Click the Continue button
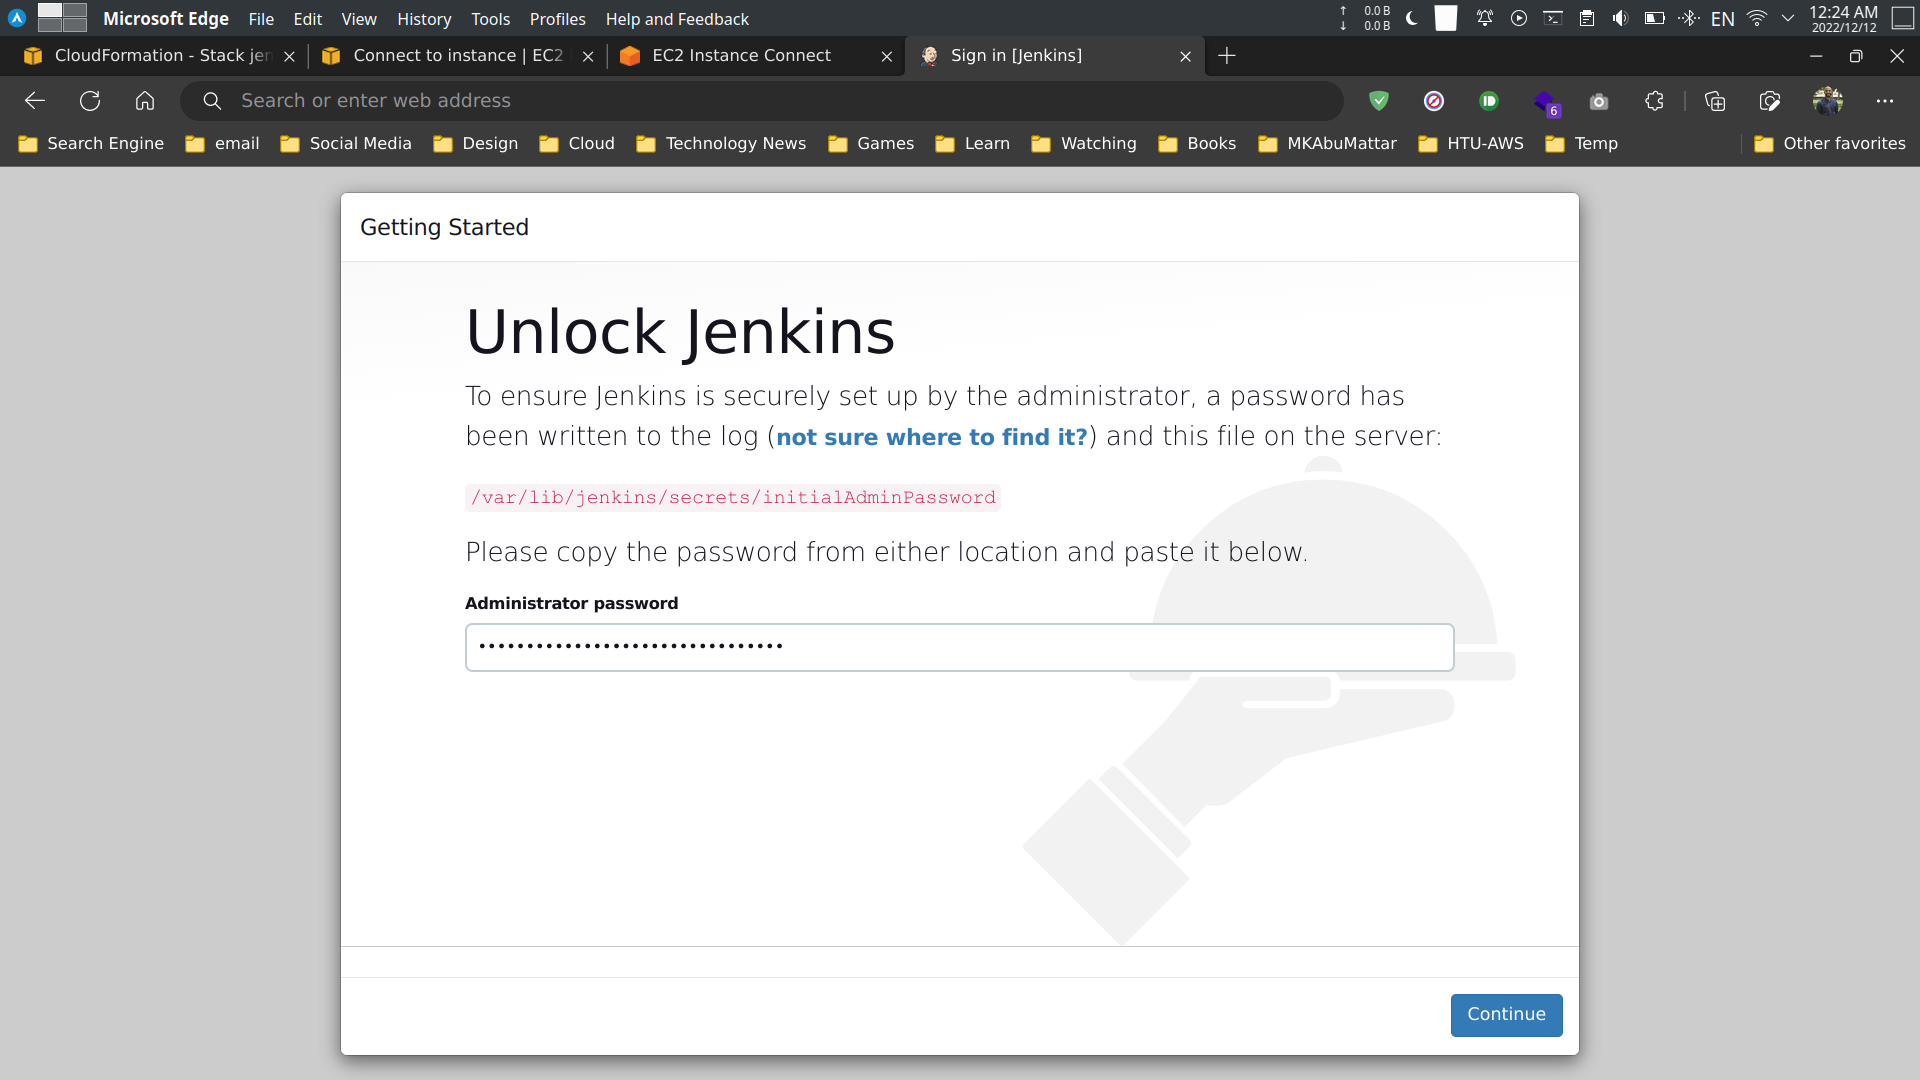 coord(1506,1014)
